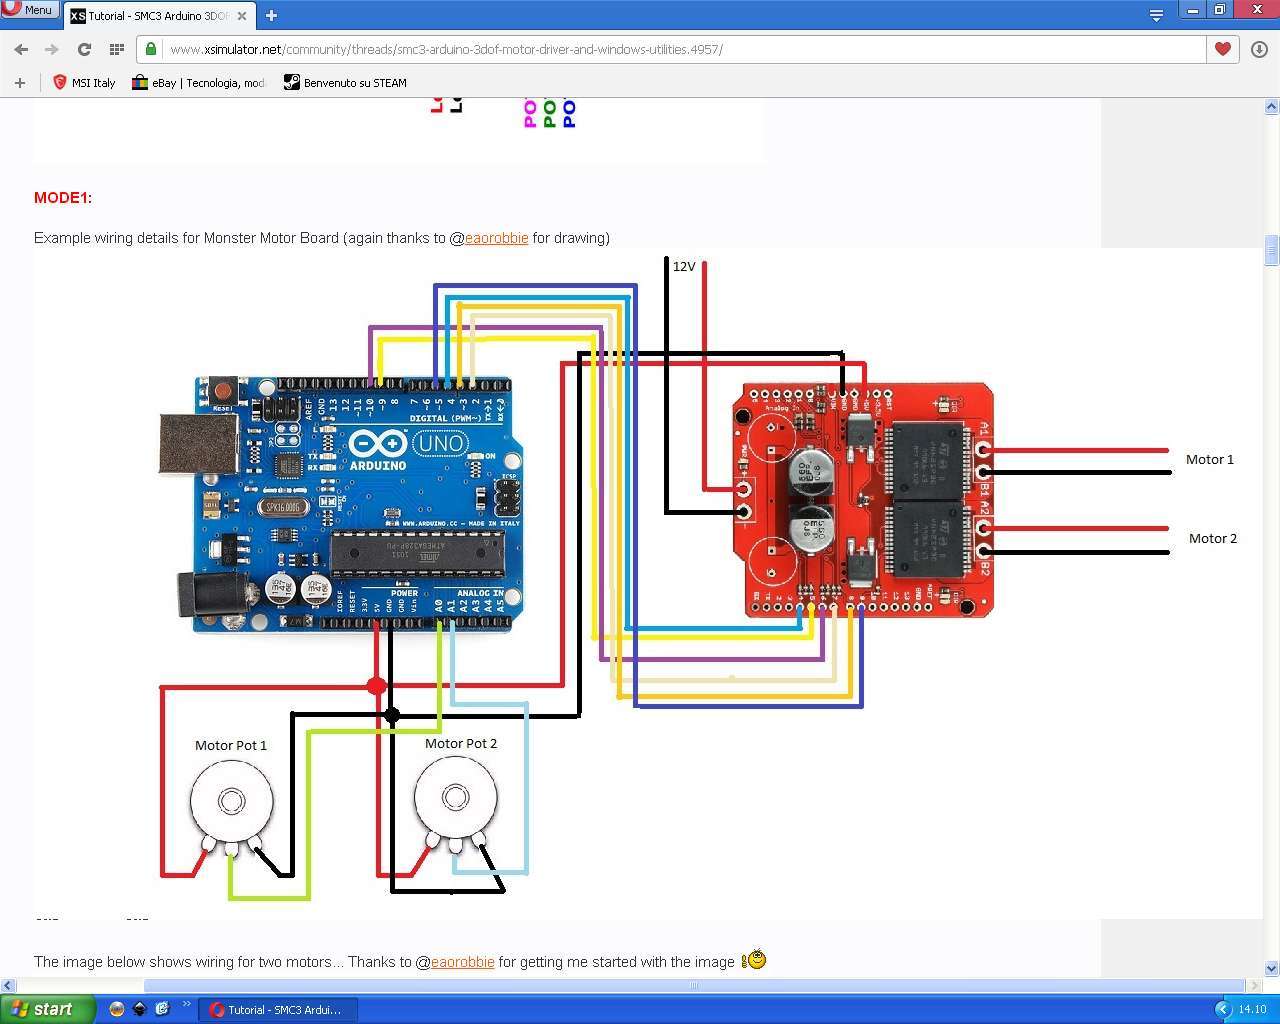Open the Speed Dial start page

(116, 49)
